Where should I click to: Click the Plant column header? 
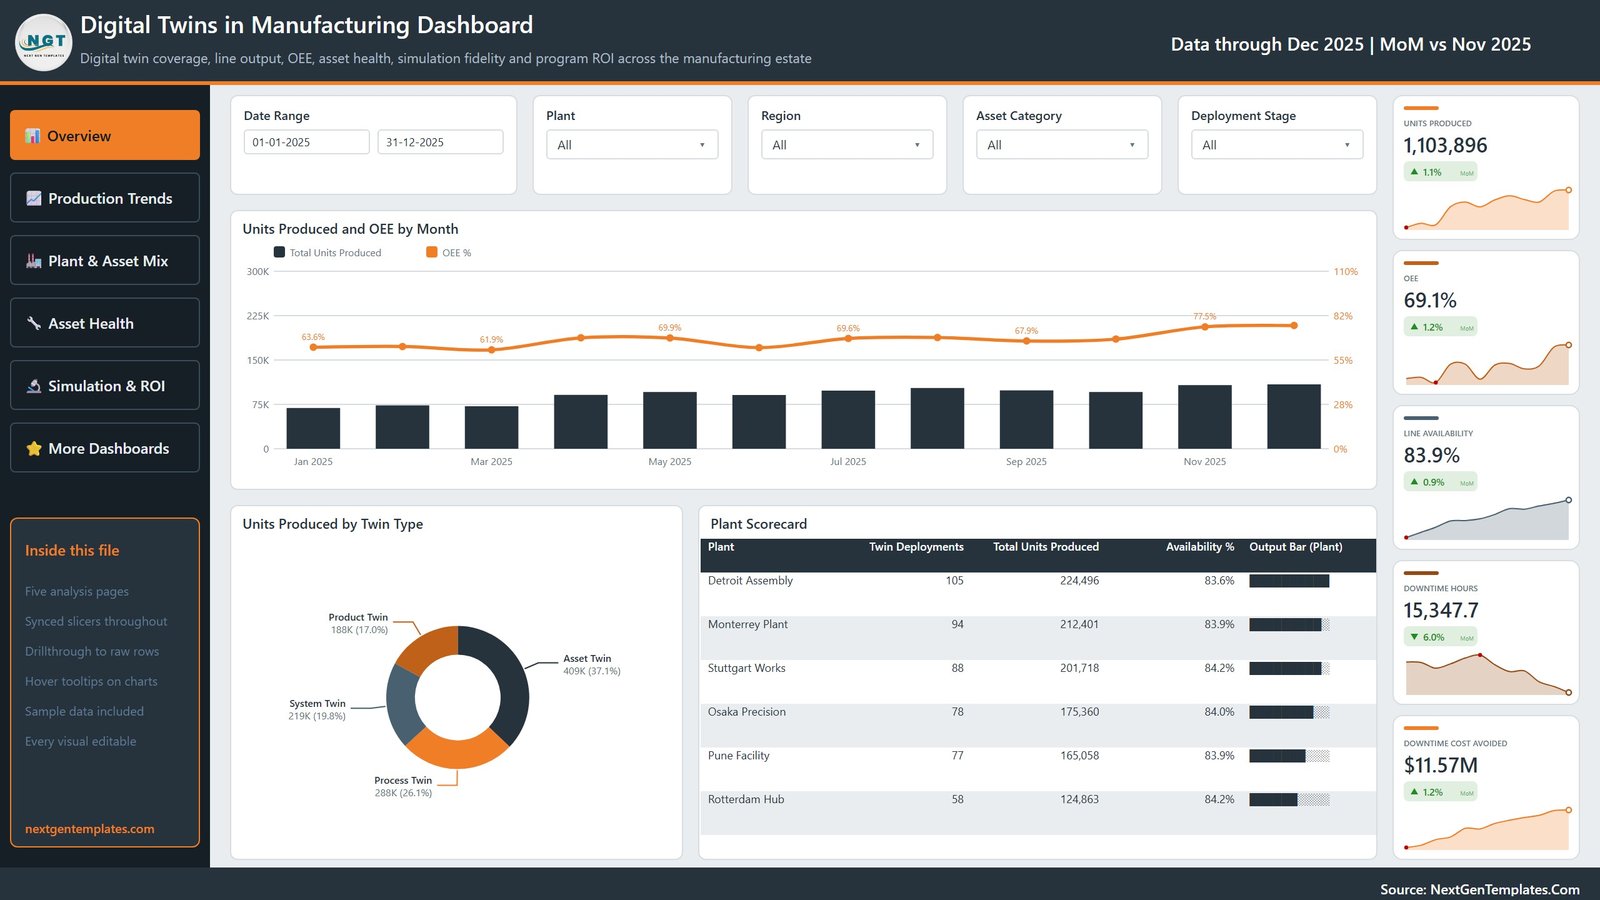click(721, 547)
